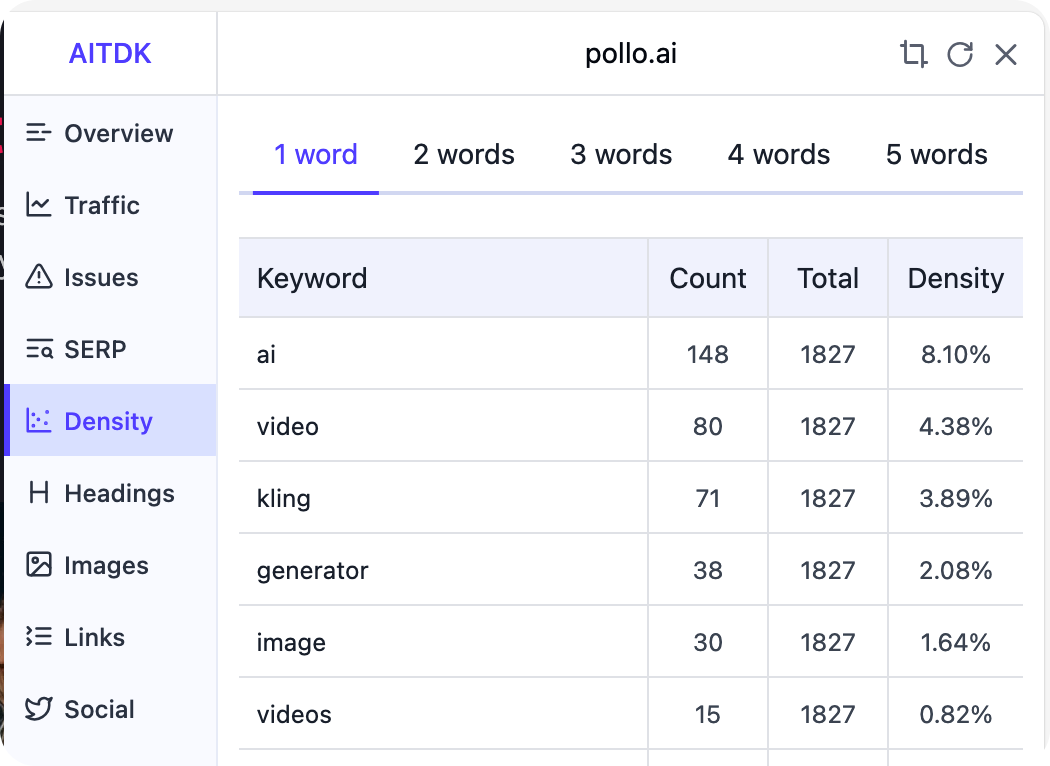Click the Links list icon
The image size is (1050, 766).
[x=38, y=637]
